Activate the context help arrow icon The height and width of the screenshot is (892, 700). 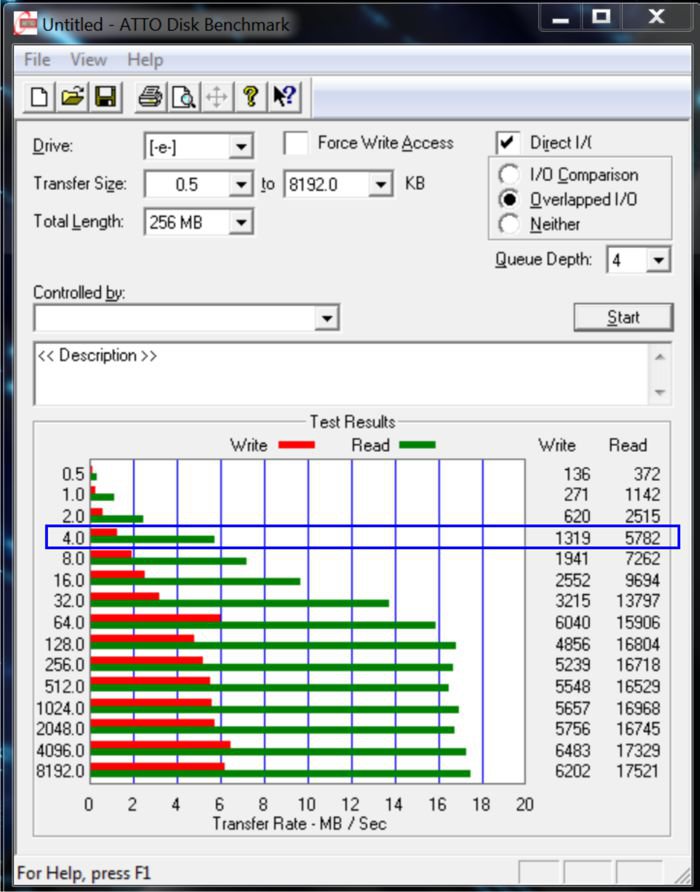[x=283, y=97]
